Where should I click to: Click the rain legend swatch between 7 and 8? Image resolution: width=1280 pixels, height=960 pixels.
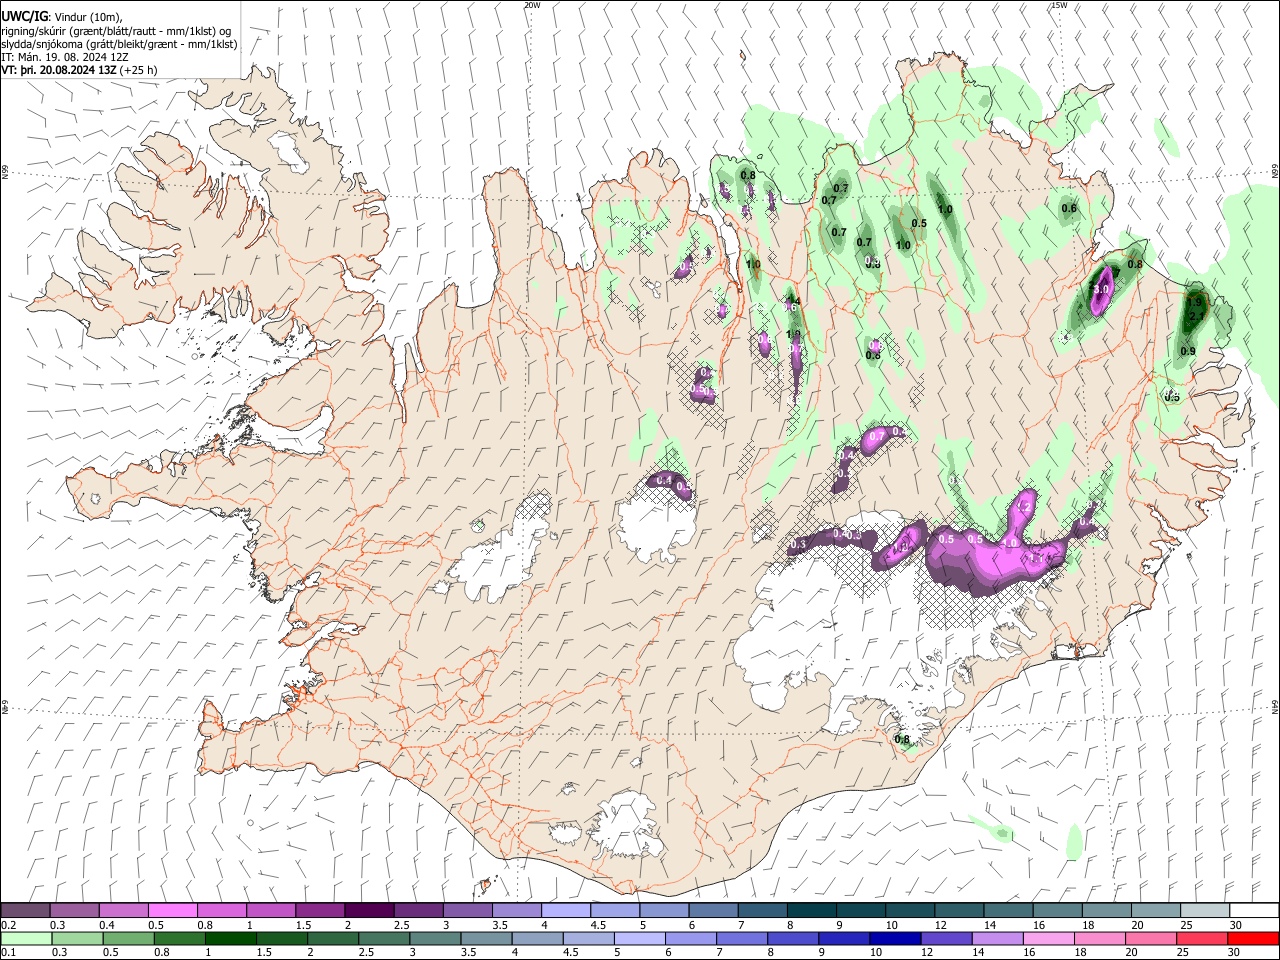740,938
